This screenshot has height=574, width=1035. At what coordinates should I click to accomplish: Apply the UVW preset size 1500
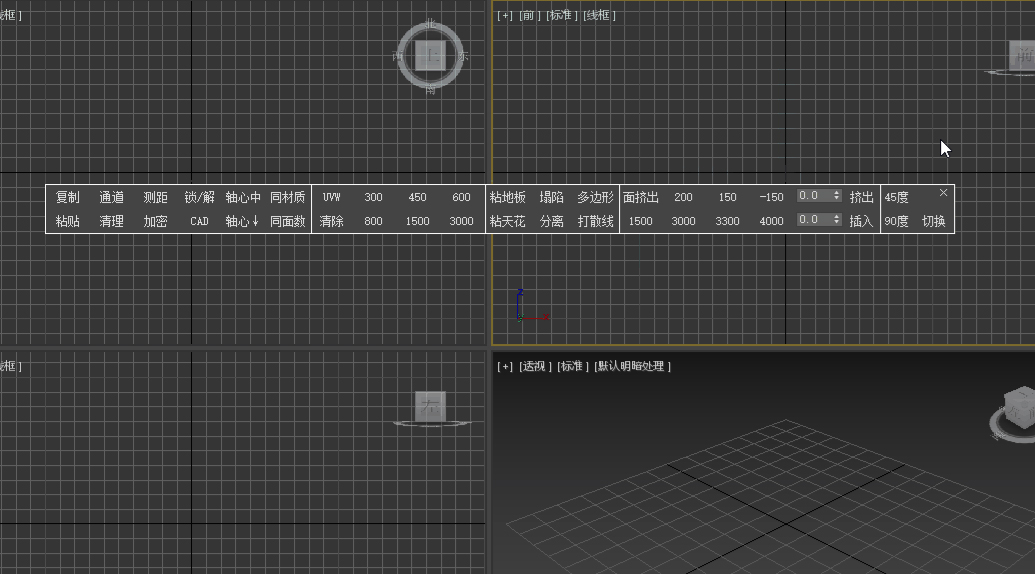417,221
